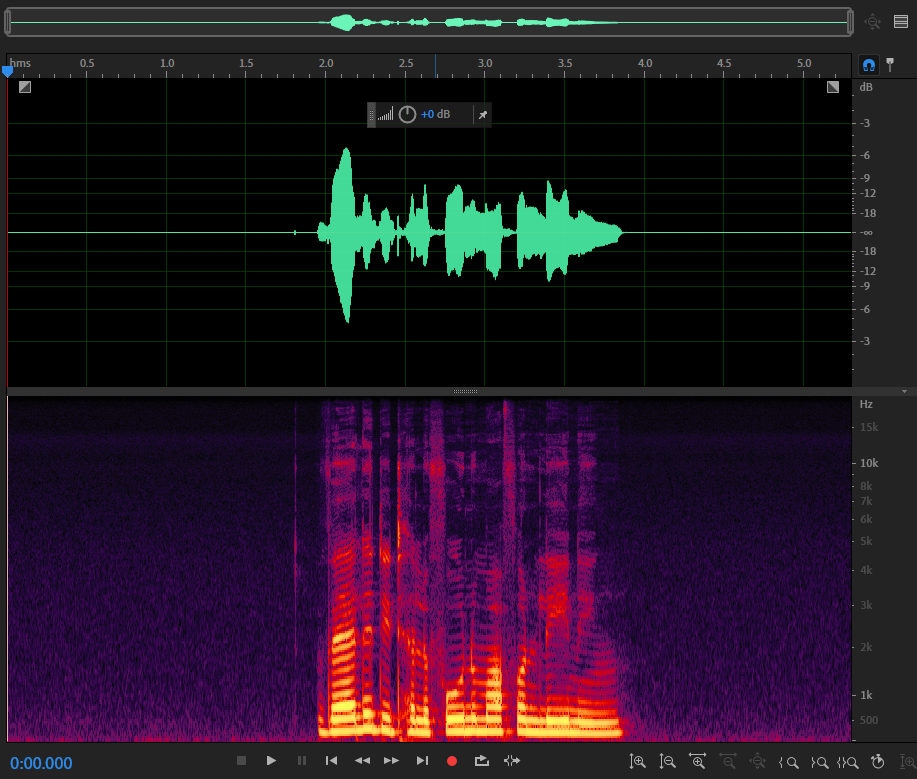The image size is (917, 779).
Task: Click the Fade Out handle at top right
Action: coord(833,87)
